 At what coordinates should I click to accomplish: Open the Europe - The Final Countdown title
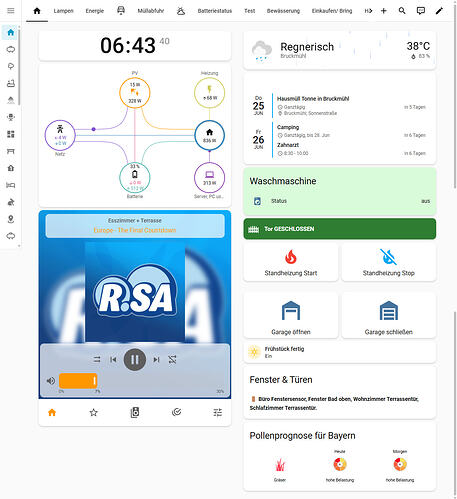(x=135, y=230)
